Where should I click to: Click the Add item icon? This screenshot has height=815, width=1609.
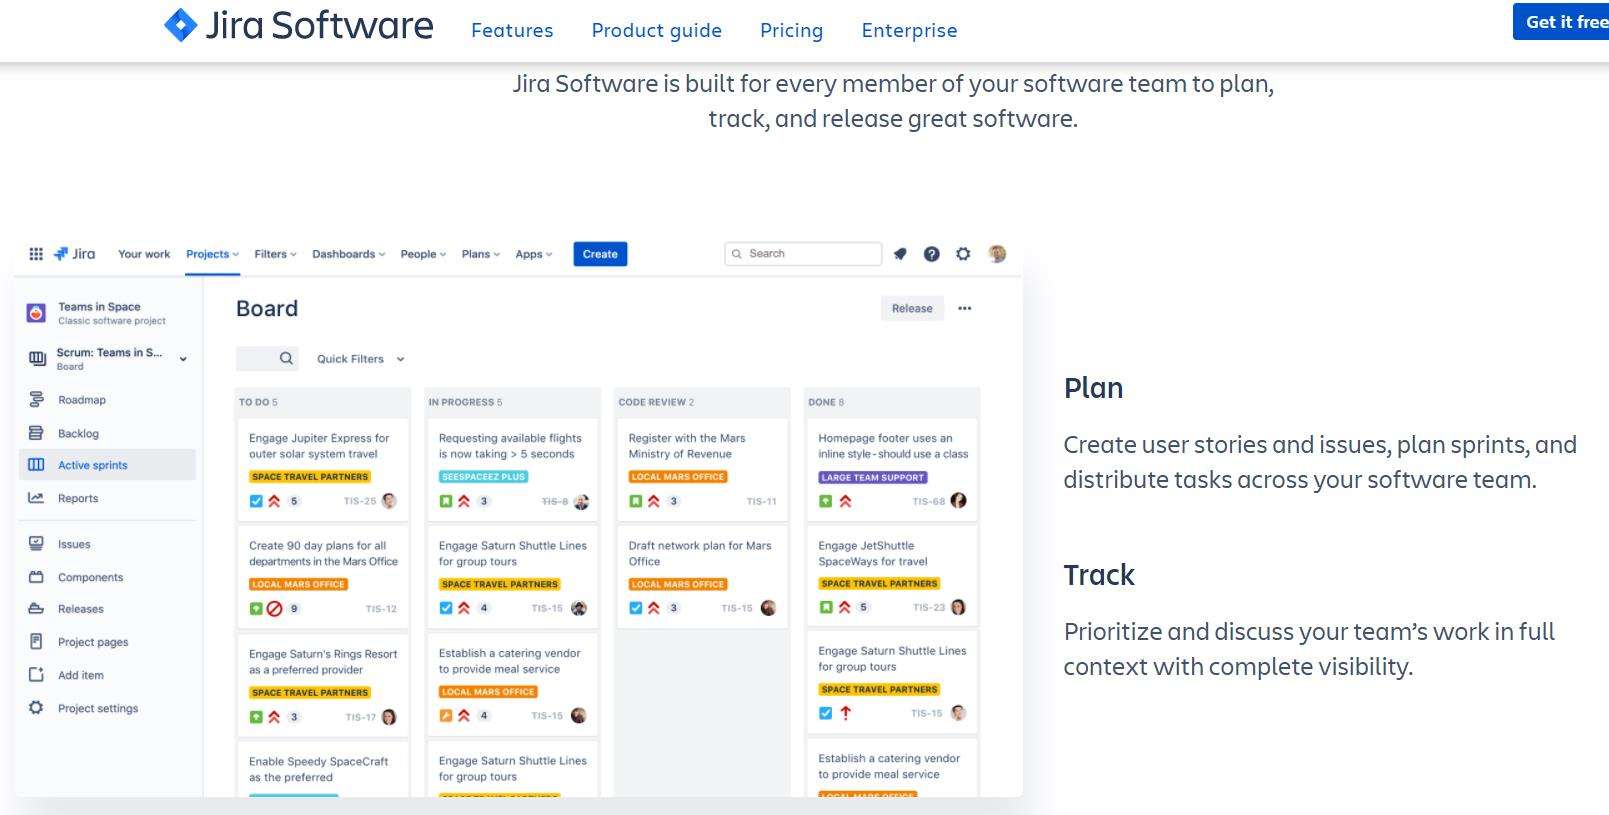36,675
